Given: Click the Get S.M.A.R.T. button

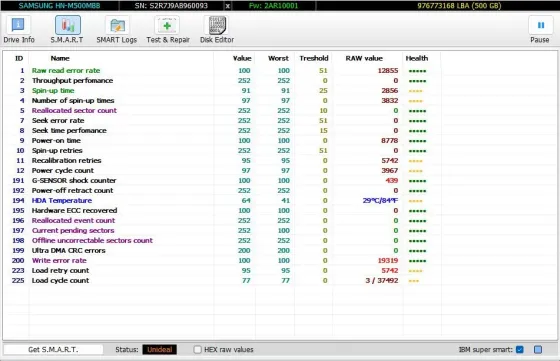Looking at the screenshot, I should (x=53, y=349).
